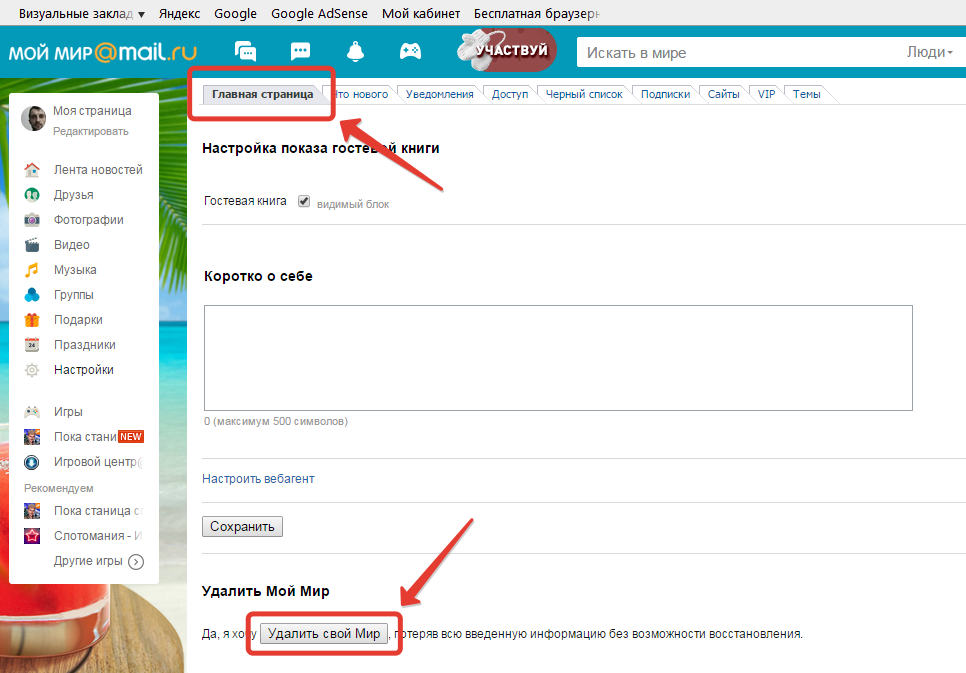Screen dimensions: 966x673
Task: Click Другие игры arrow circle icon
Action: (x=136, y=562)
